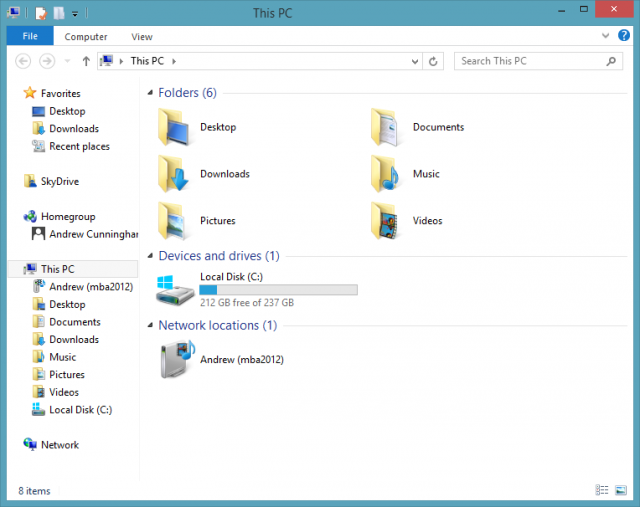Screen dimensions: 640x507
Task: Open the Computer ribbon tab
Action: click(86, 37)
